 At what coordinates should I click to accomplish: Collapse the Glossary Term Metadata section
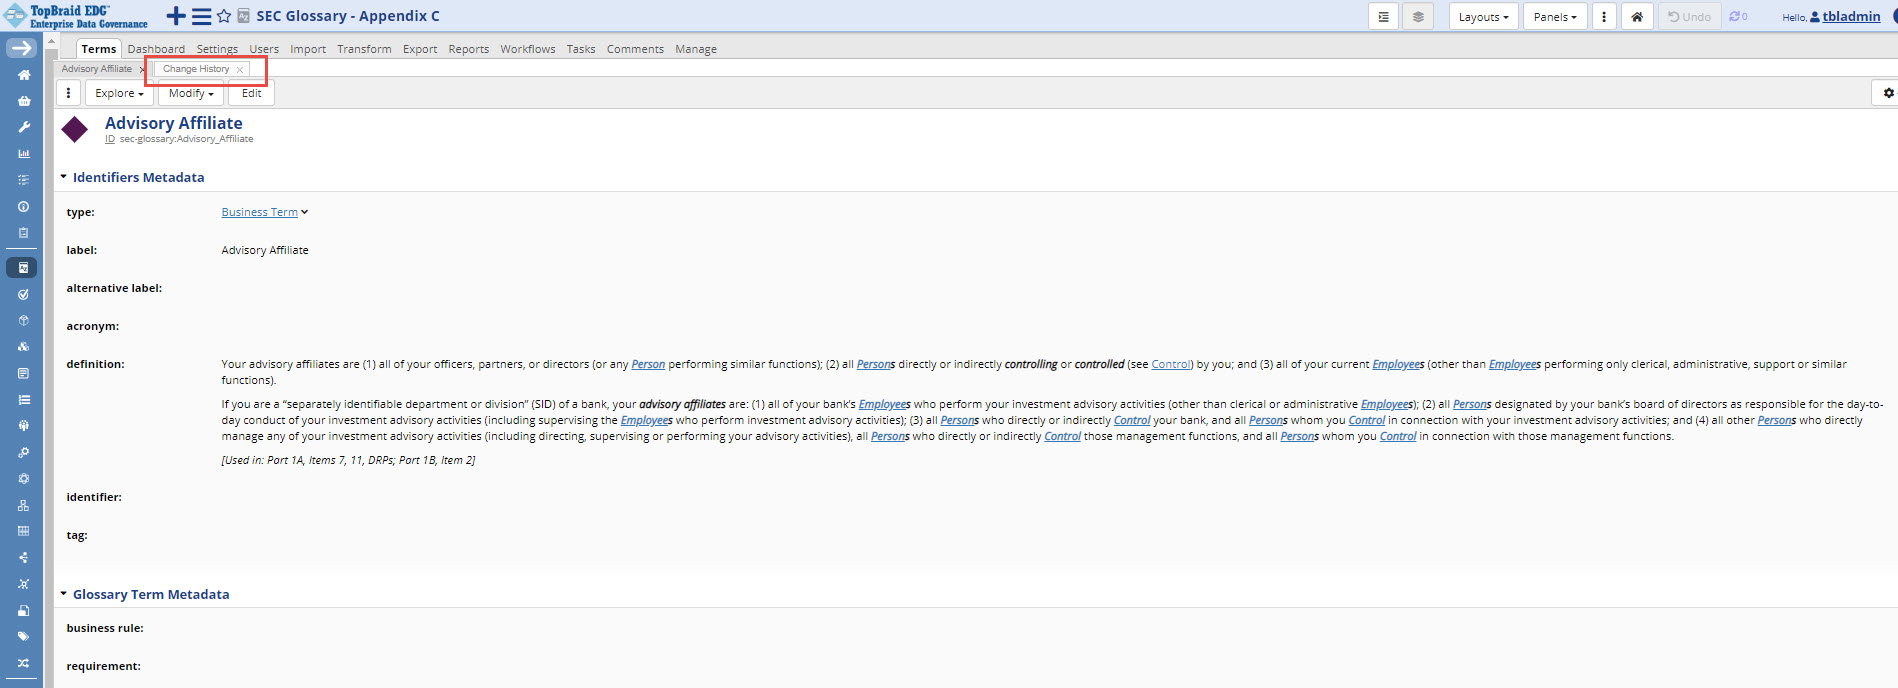click(64, 594)
